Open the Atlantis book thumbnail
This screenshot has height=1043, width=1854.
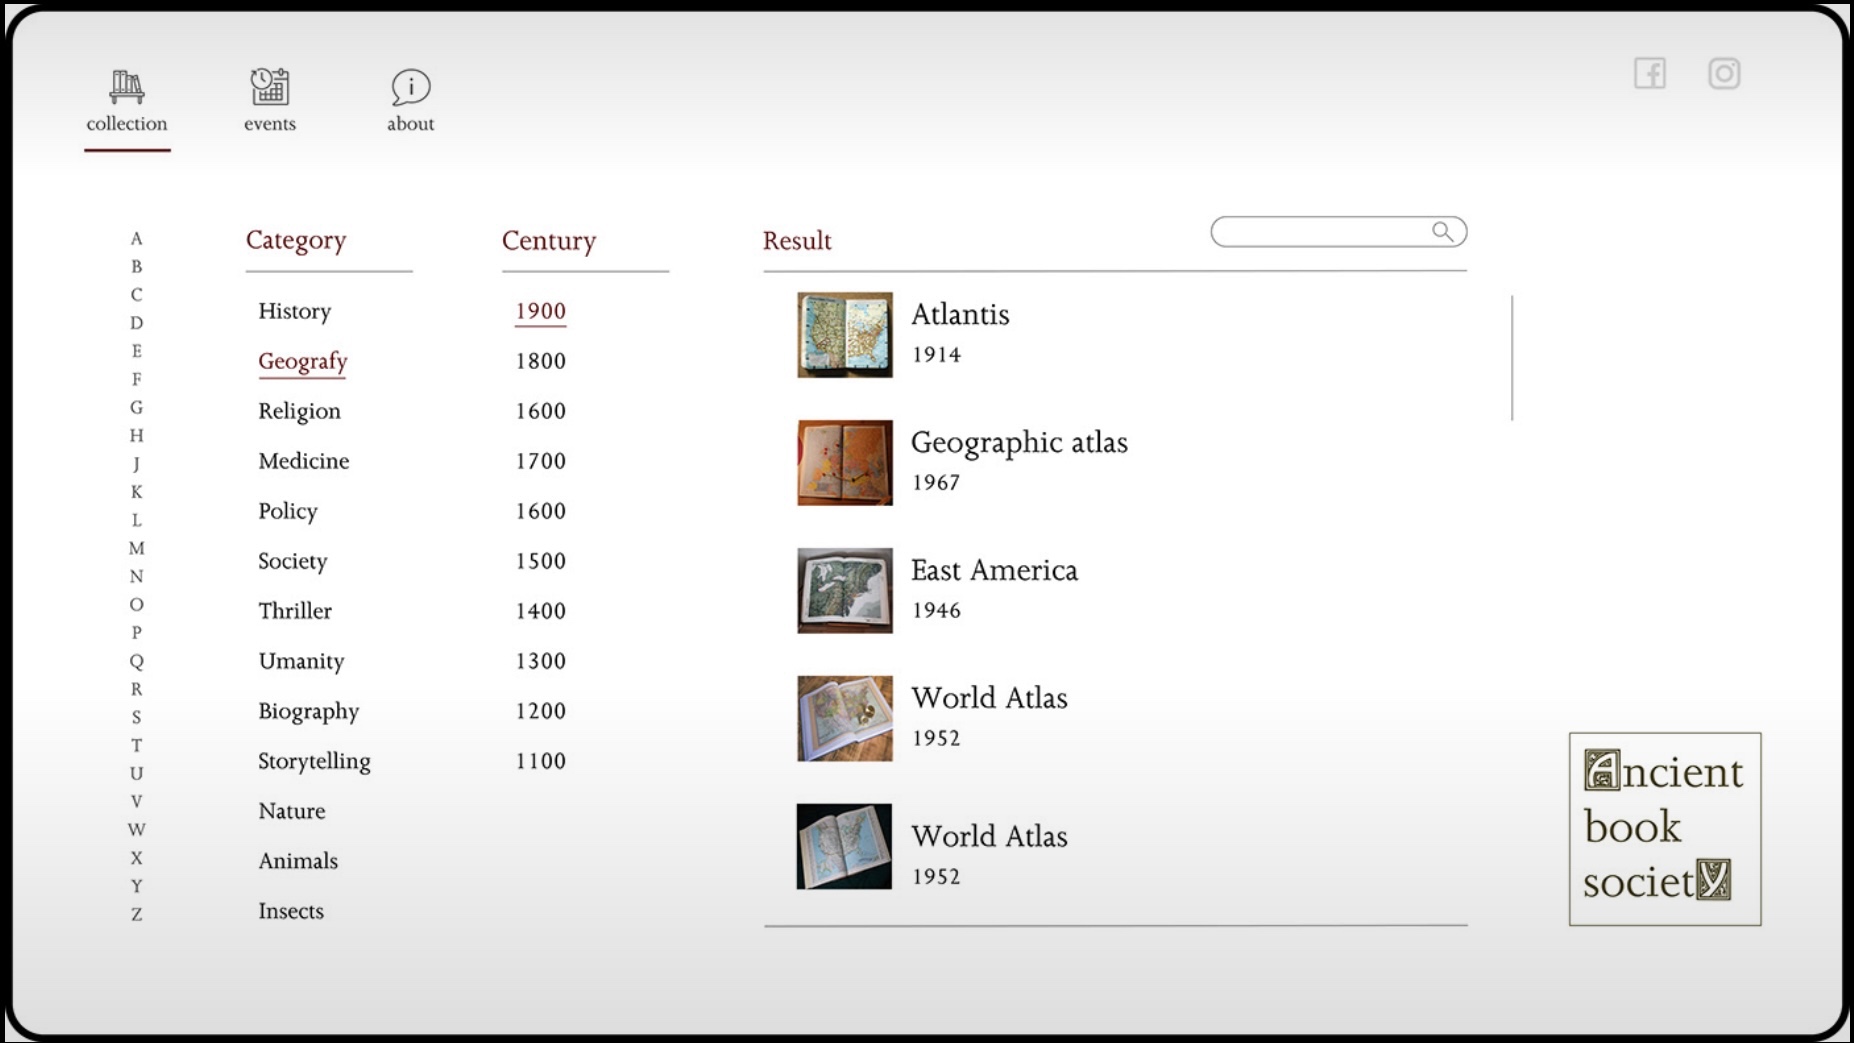845,335
